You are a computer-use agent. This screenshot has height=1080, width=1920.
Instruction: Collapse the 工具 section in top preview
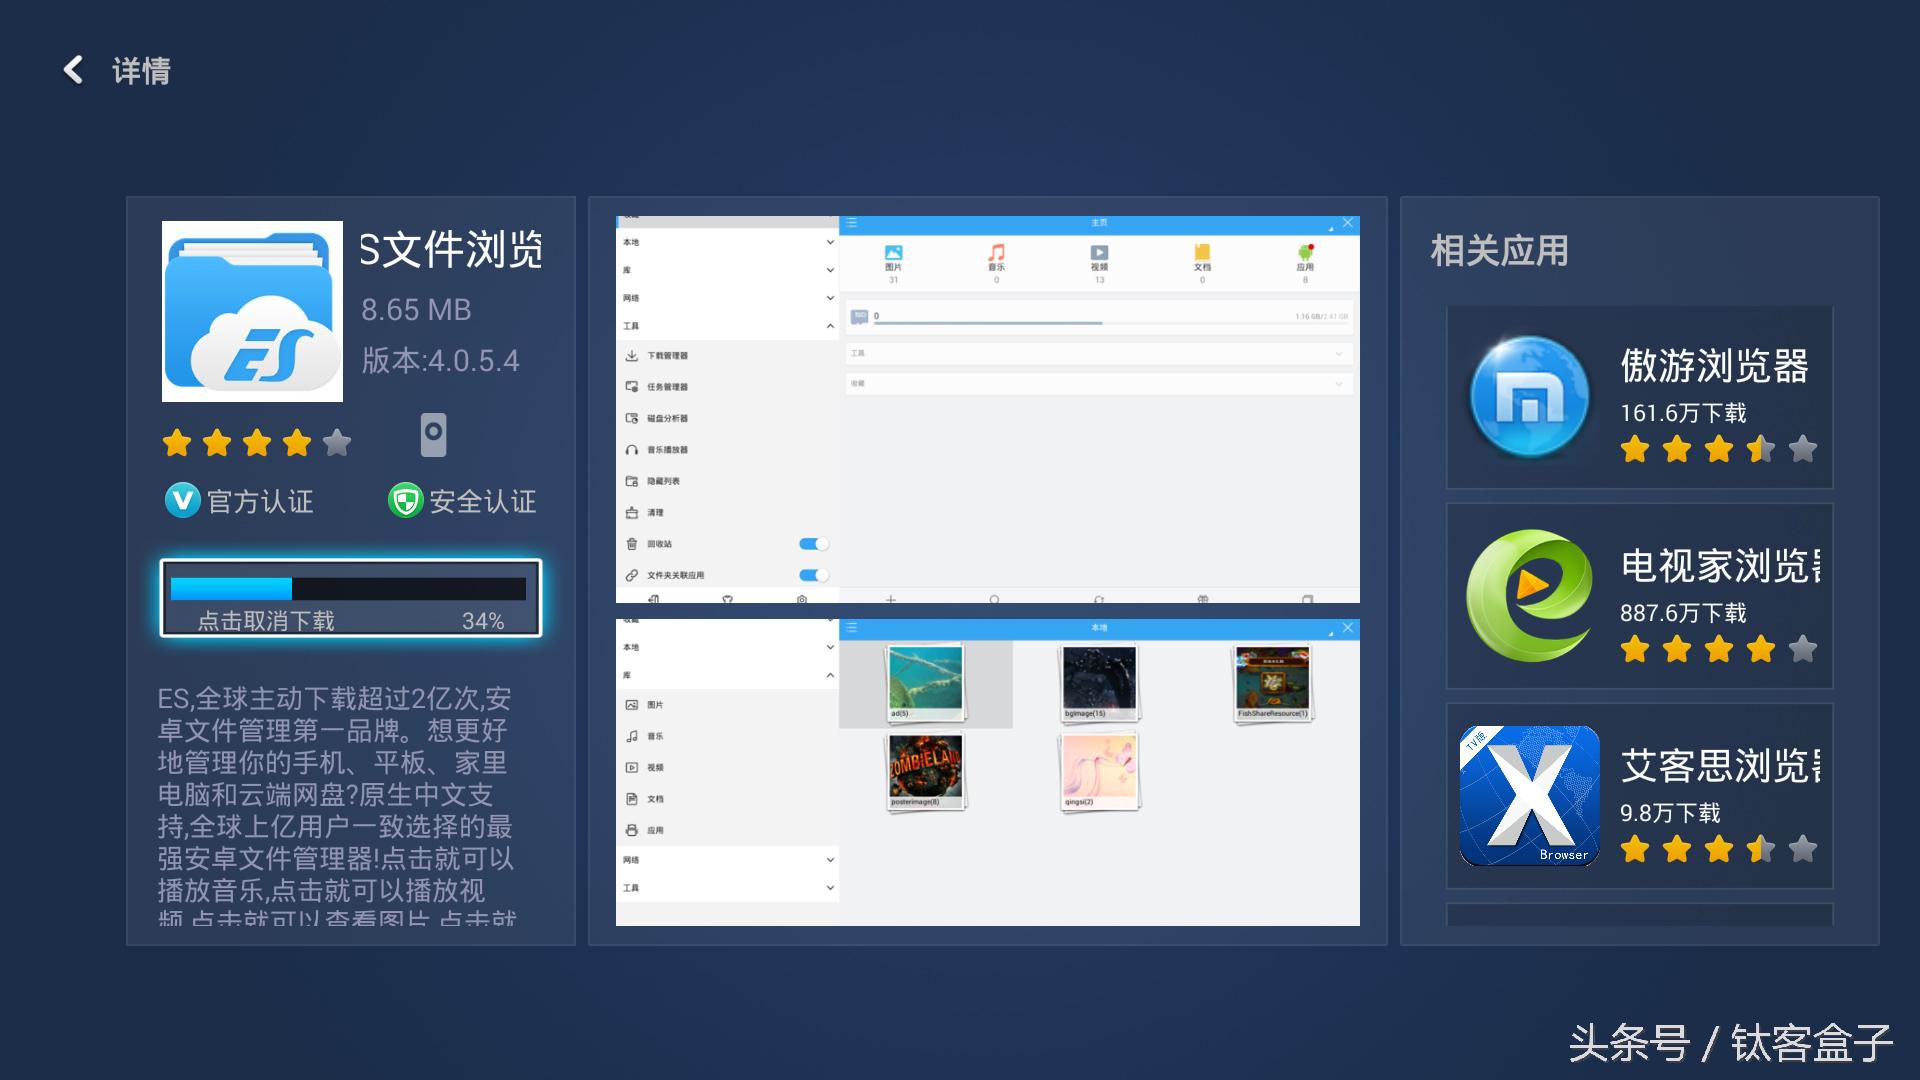[829, 326]
